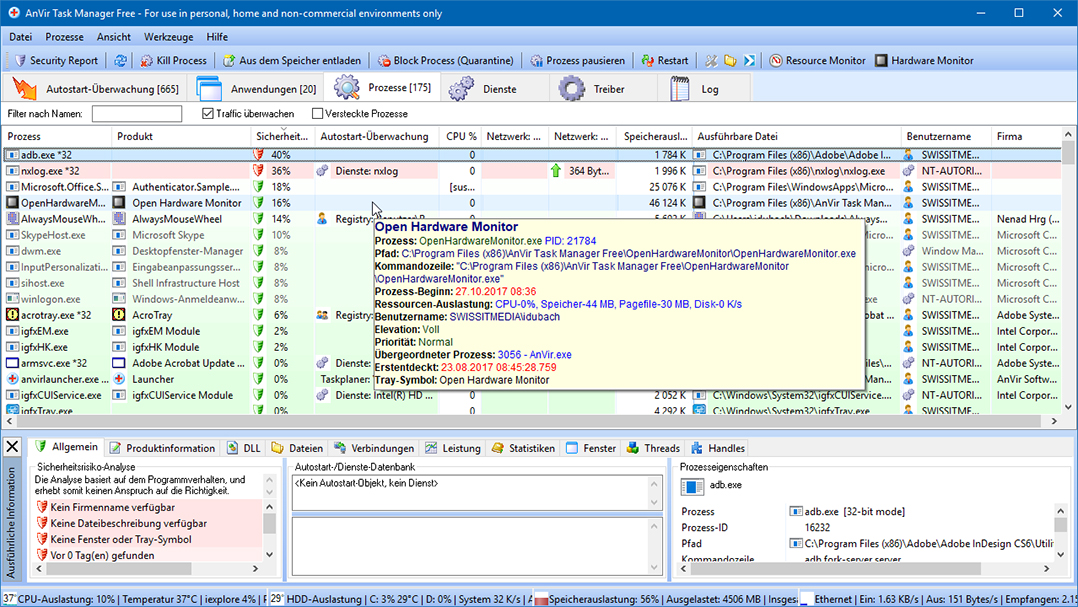Image resolution: width=1078 pixels, height=607 pixels.
Task: Open the Verbindungen details tab
Action: click(x=374, y=448)
